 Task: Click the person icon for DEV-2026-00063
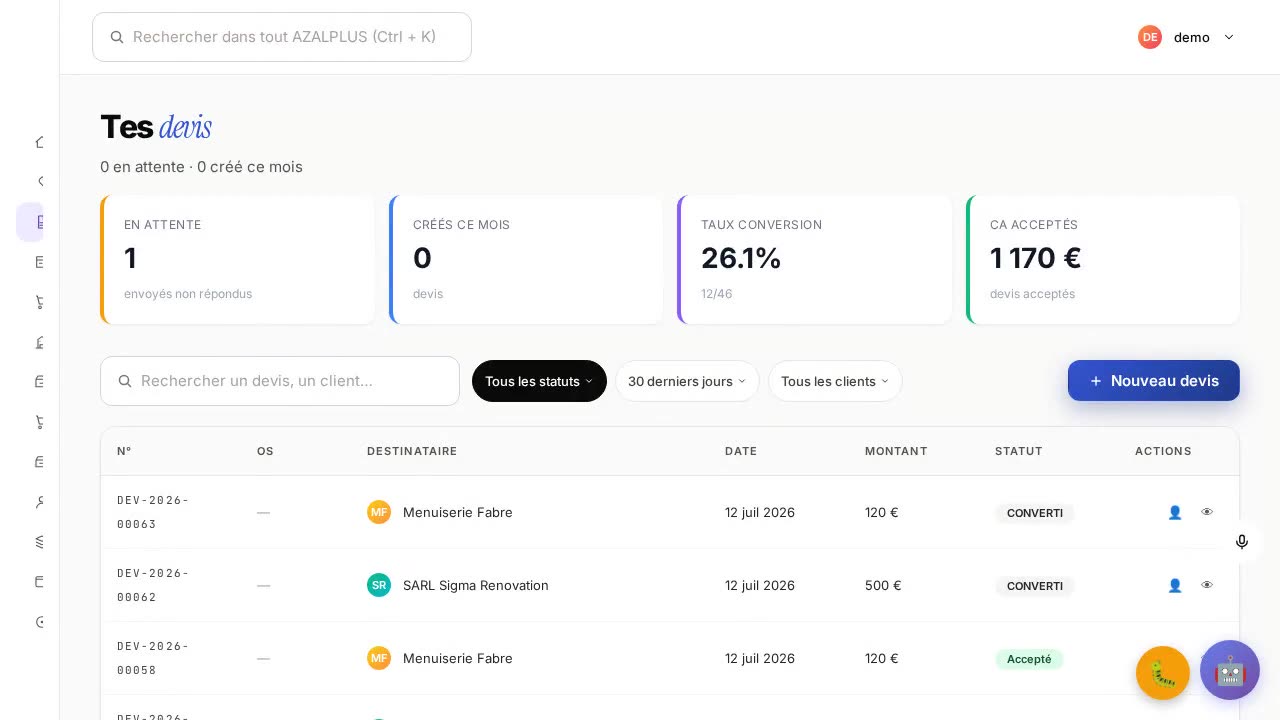(x=1175, y=512)
